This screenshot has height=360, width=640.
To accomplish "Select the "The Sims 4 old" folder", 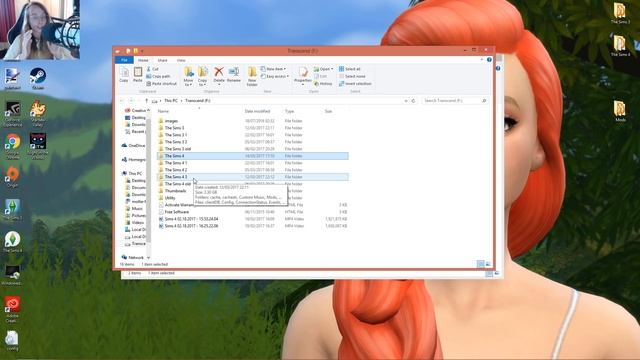I will point(174,184).
